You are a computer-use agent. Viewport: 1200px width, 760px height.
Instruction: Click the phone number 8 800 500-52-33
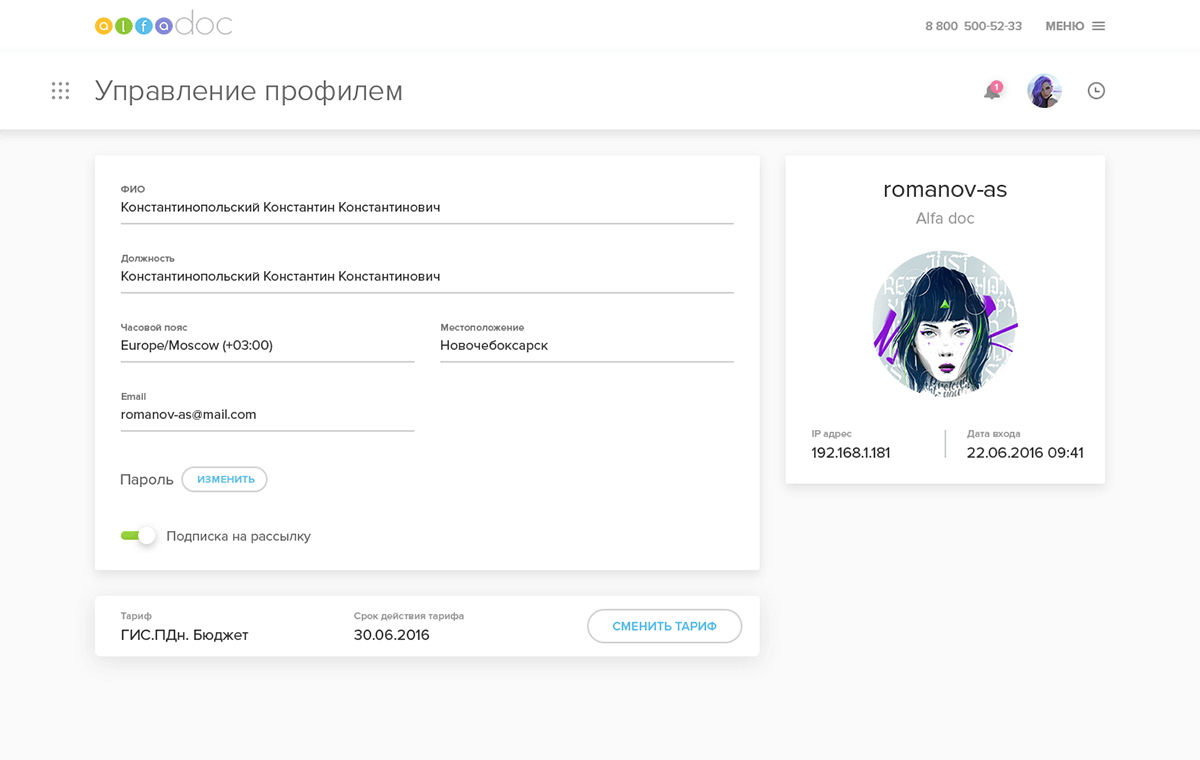973,26
